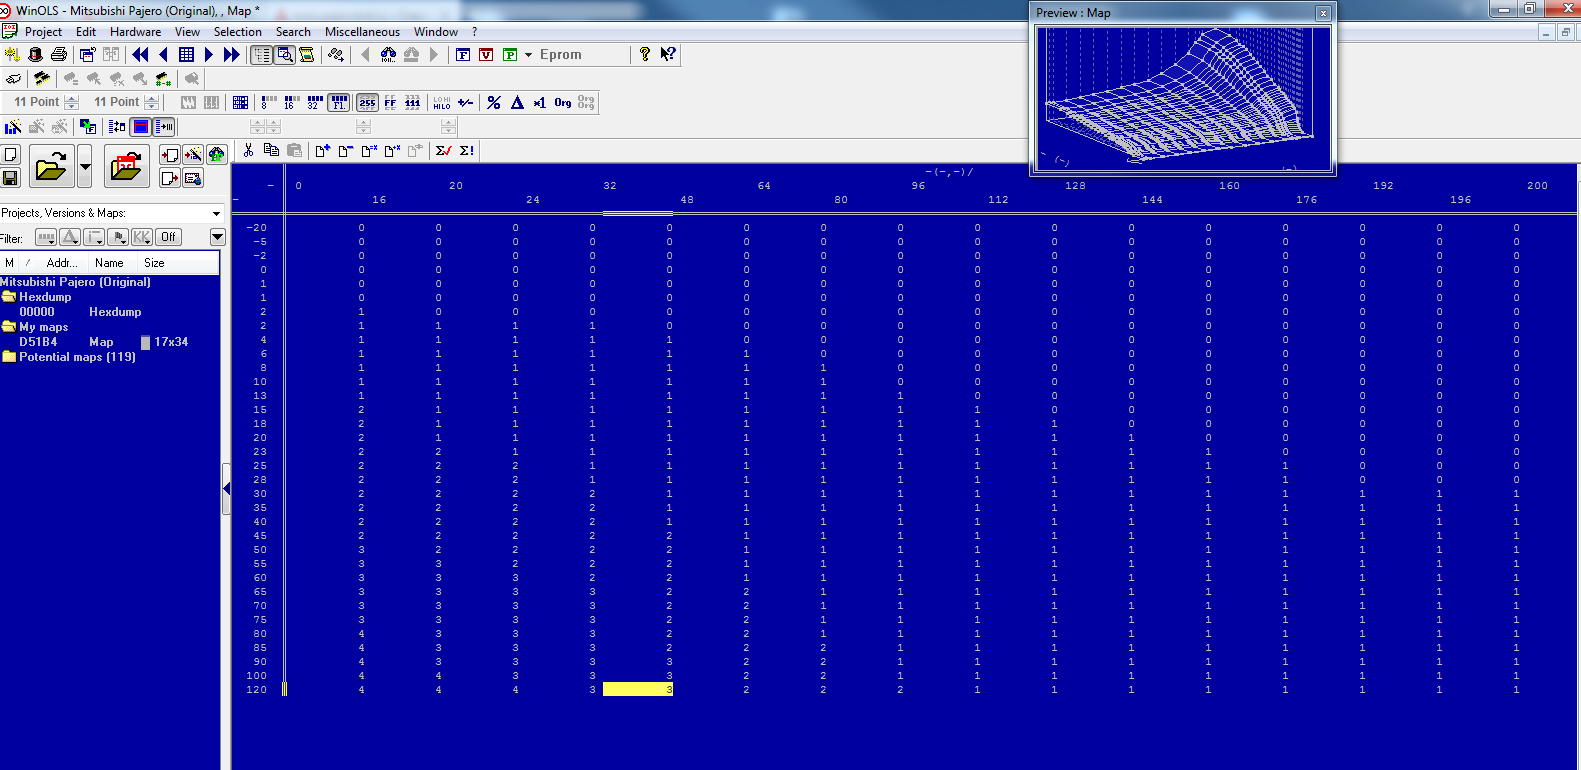Click the delta difference icon
Viewport: 1581px width, 770px height.
coord(517,102)
